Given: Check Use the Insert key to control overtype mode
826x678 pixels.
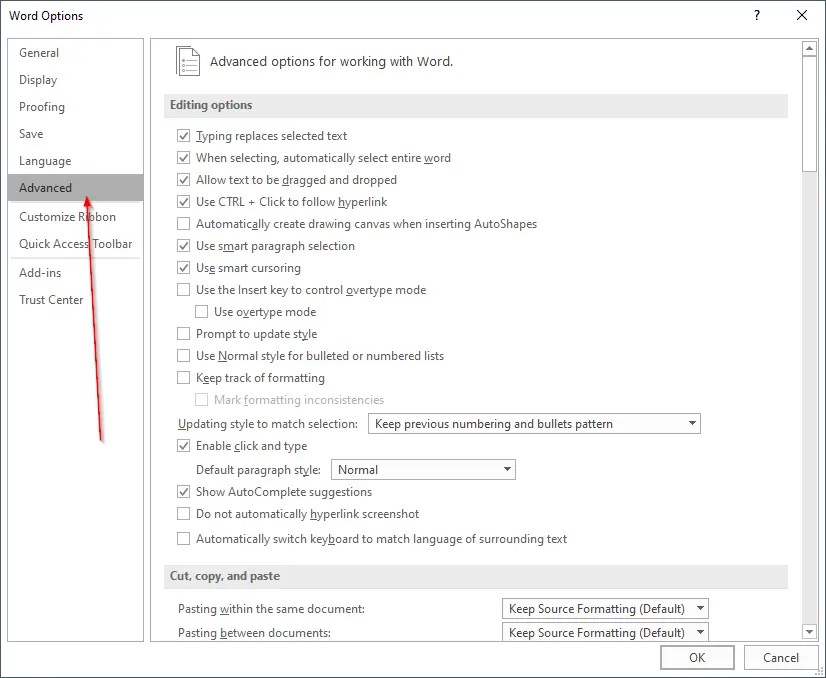Looking at the screenshot, I should tap(184, 289).
